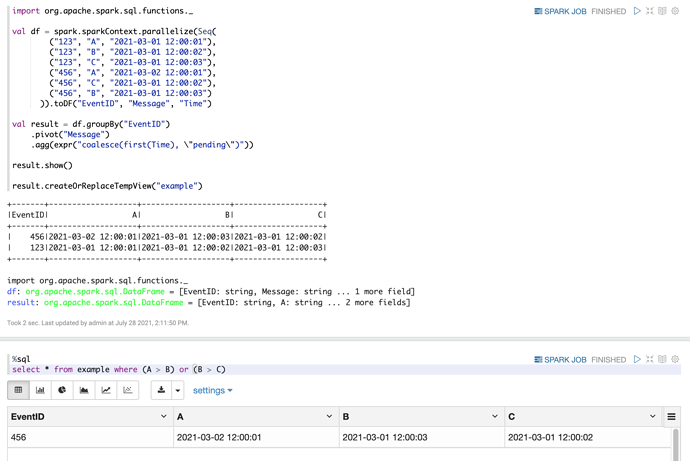Open EventID column menu chevron

pos(164,416)
